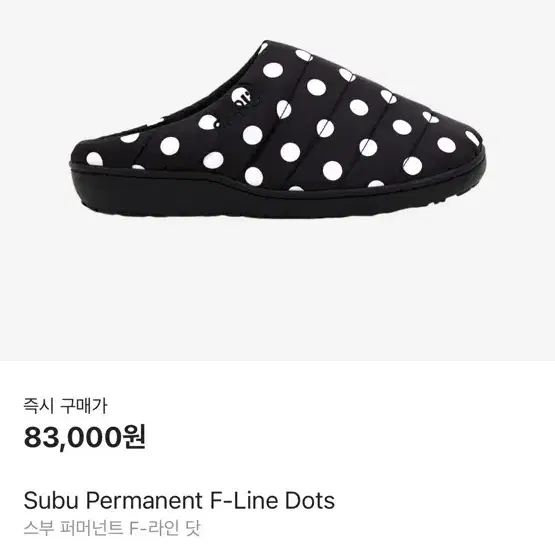Select the word Permanent in the product title
The width and height of the screenshot is (555, 555).
point(144,500)
